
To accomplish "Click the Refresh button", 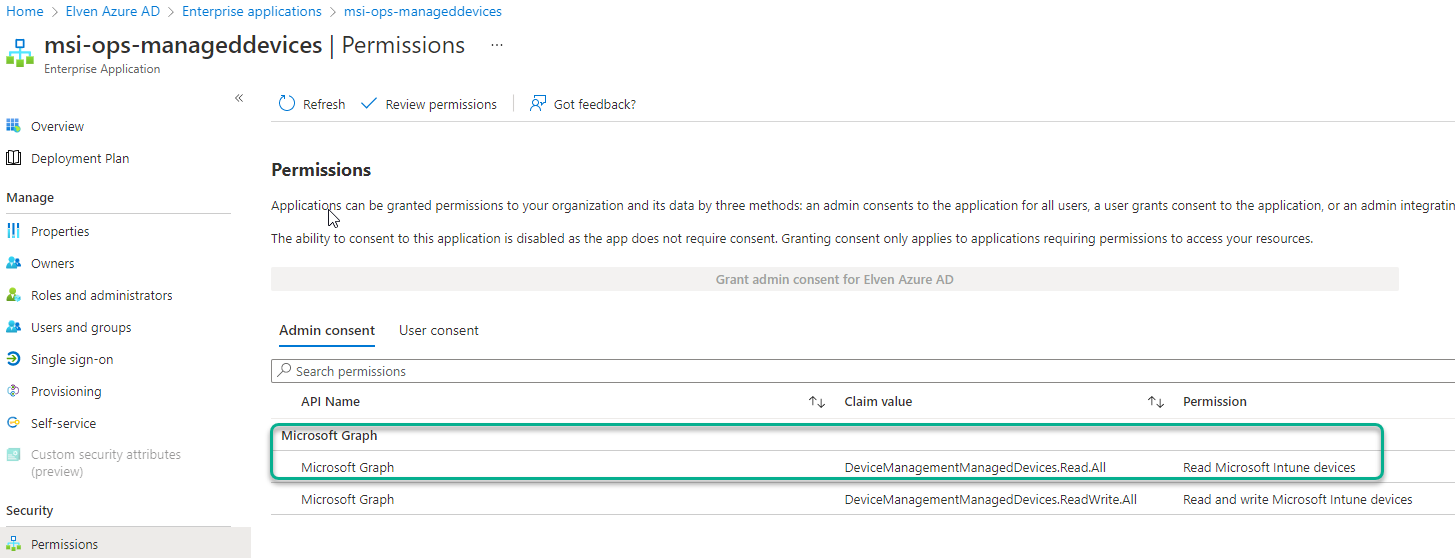I will (312, 104).
